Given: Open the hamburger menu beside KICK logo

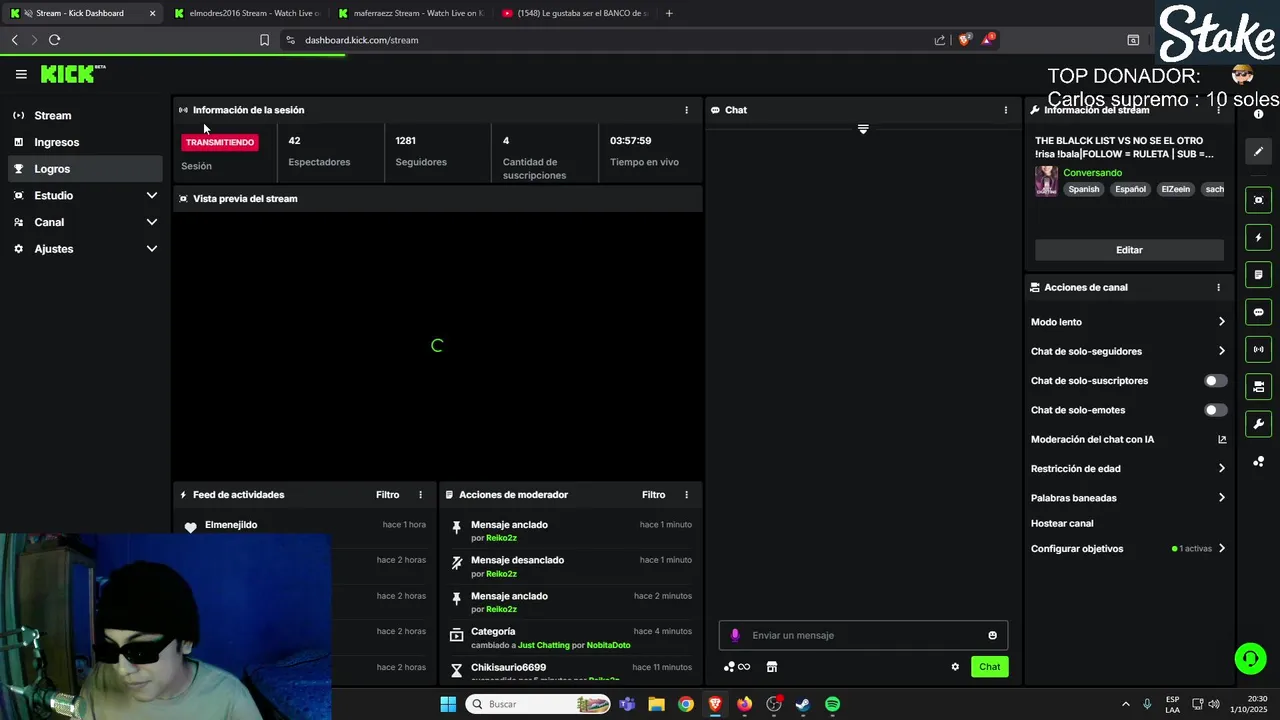Looking at the screenshot, I should tap(21, 74).
